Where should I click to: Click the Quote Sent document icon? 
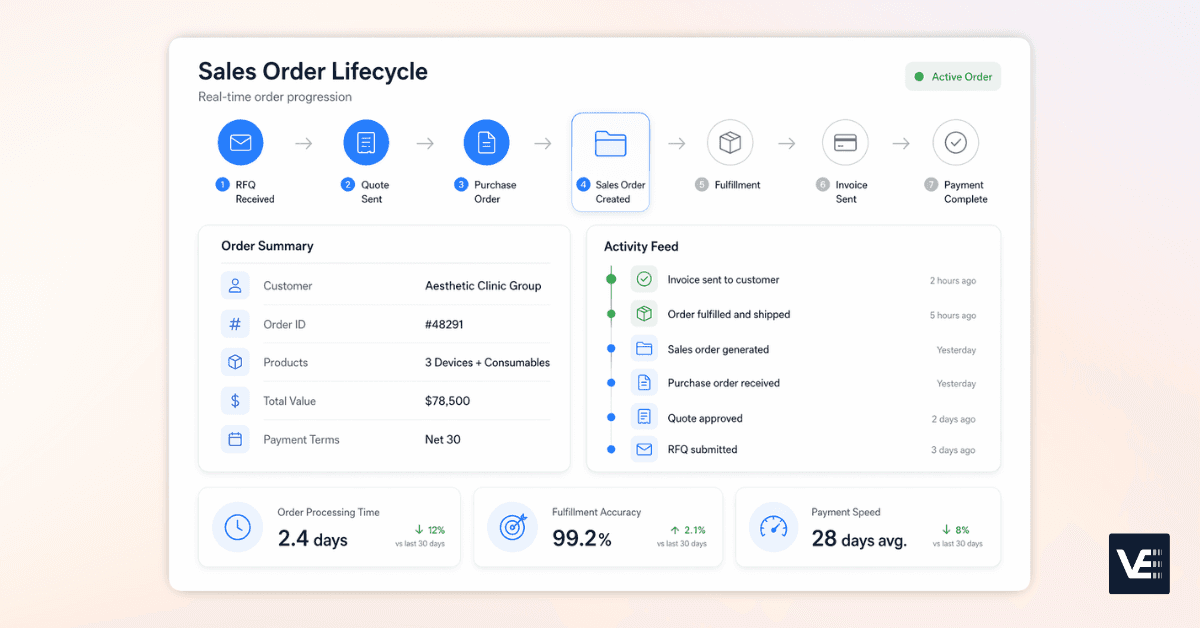pos(366,142)
